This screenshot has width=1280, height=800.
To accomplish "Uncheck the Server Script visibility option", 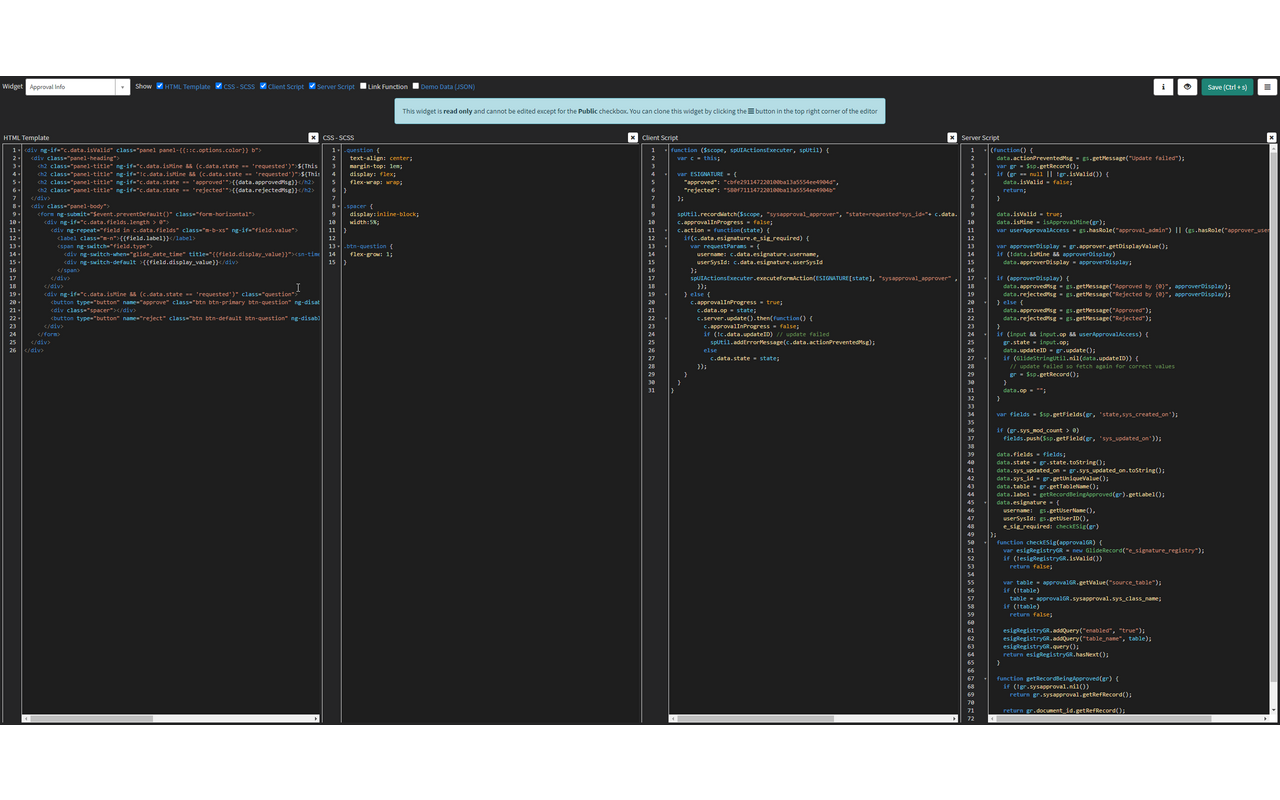I will click(311, 86).
